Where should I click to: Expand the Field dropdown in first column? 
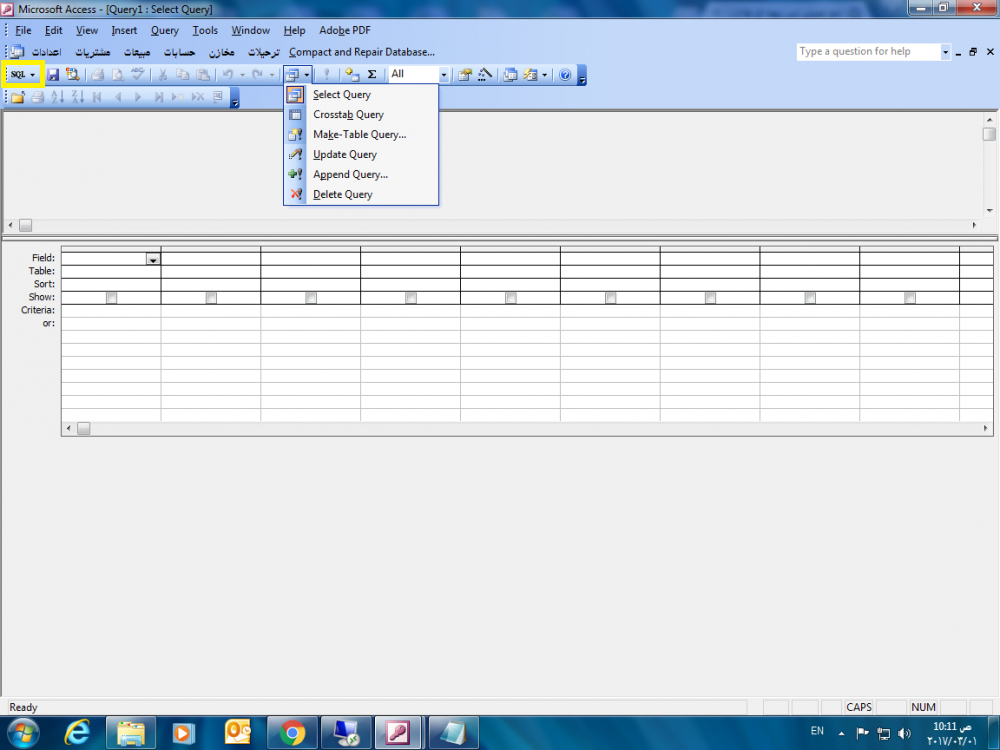(x=153, y=259)
